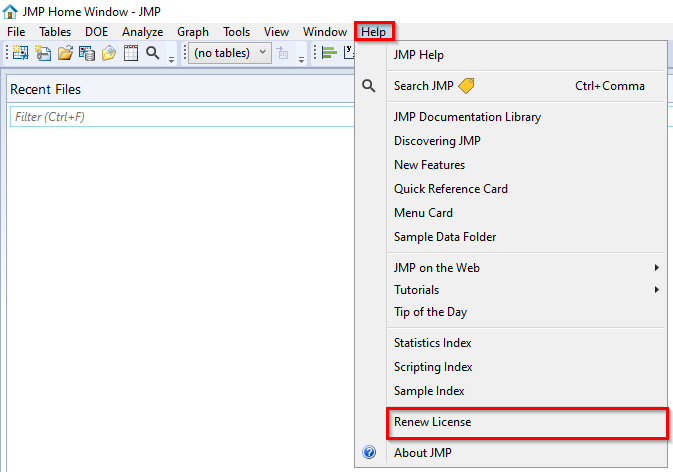Click the magnifier icon beside Search JMP

coord(369,86)
